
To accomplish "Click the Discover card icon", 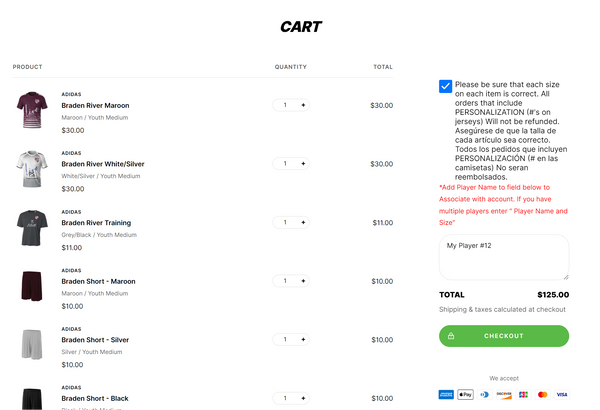I will pyautogui.click(x=504, y=395).
